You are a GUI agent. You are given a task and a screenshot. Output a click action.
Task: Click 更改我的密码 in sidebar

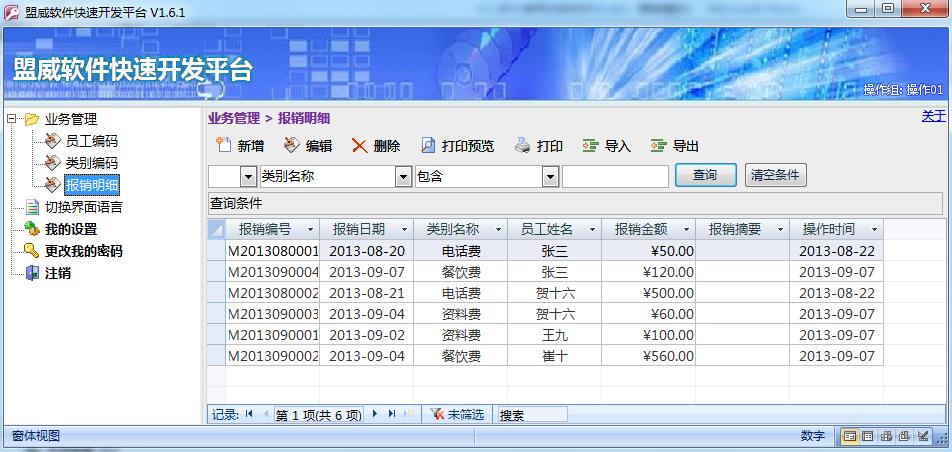point(84,251)
